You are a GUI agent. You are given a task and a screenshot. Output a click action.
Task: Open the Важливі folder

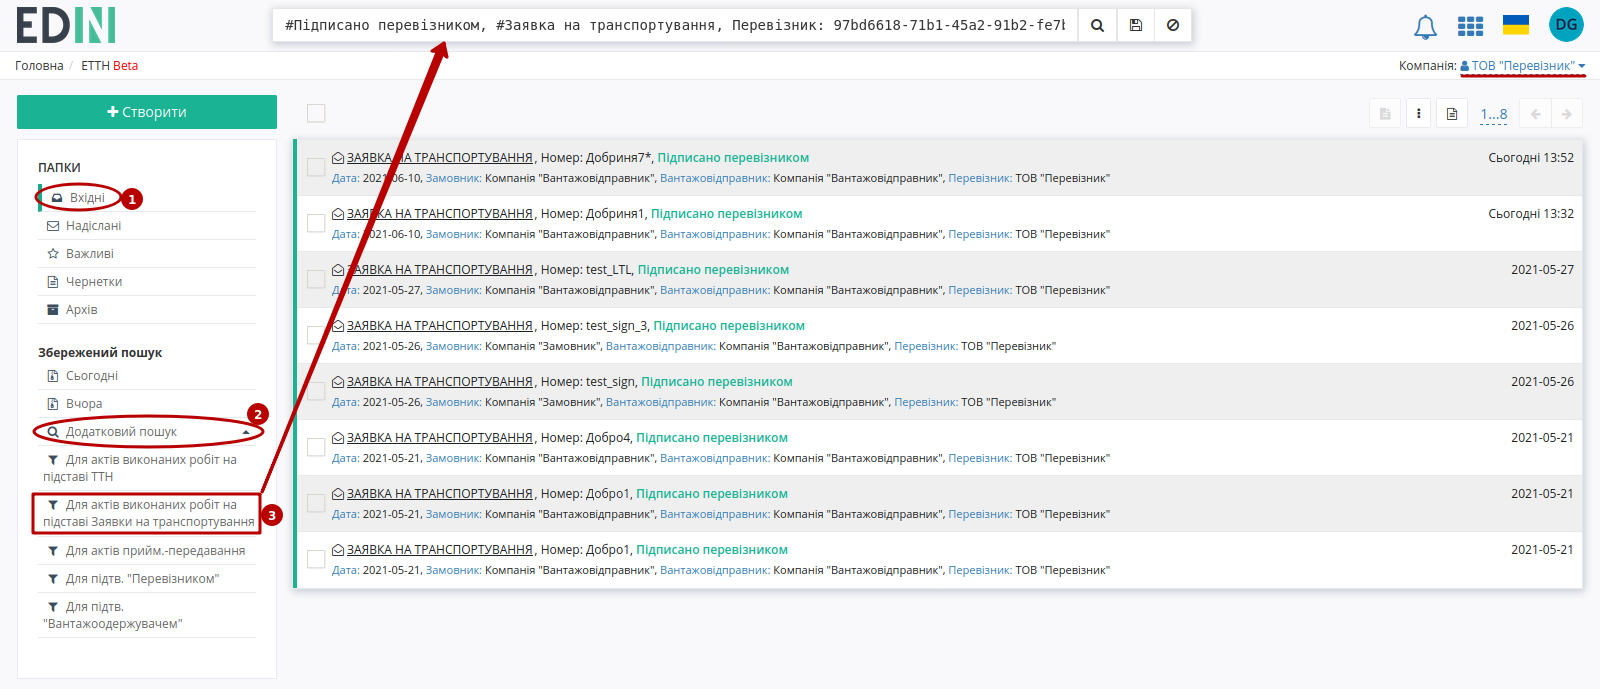coord(147,254)
